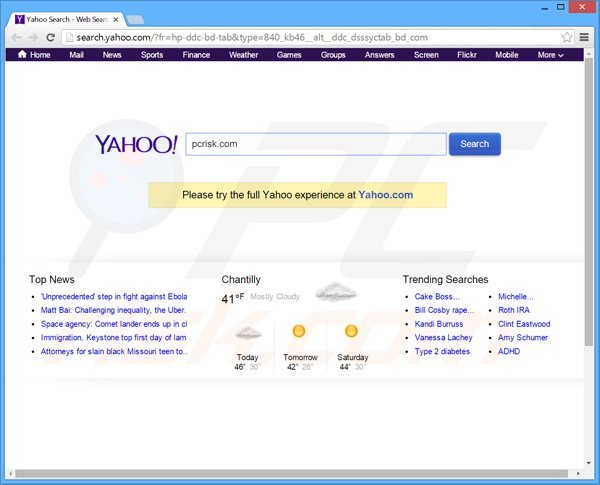The image size is (600, 485).
Task: Search trending Amy Schumer
Action: [523, 338]
